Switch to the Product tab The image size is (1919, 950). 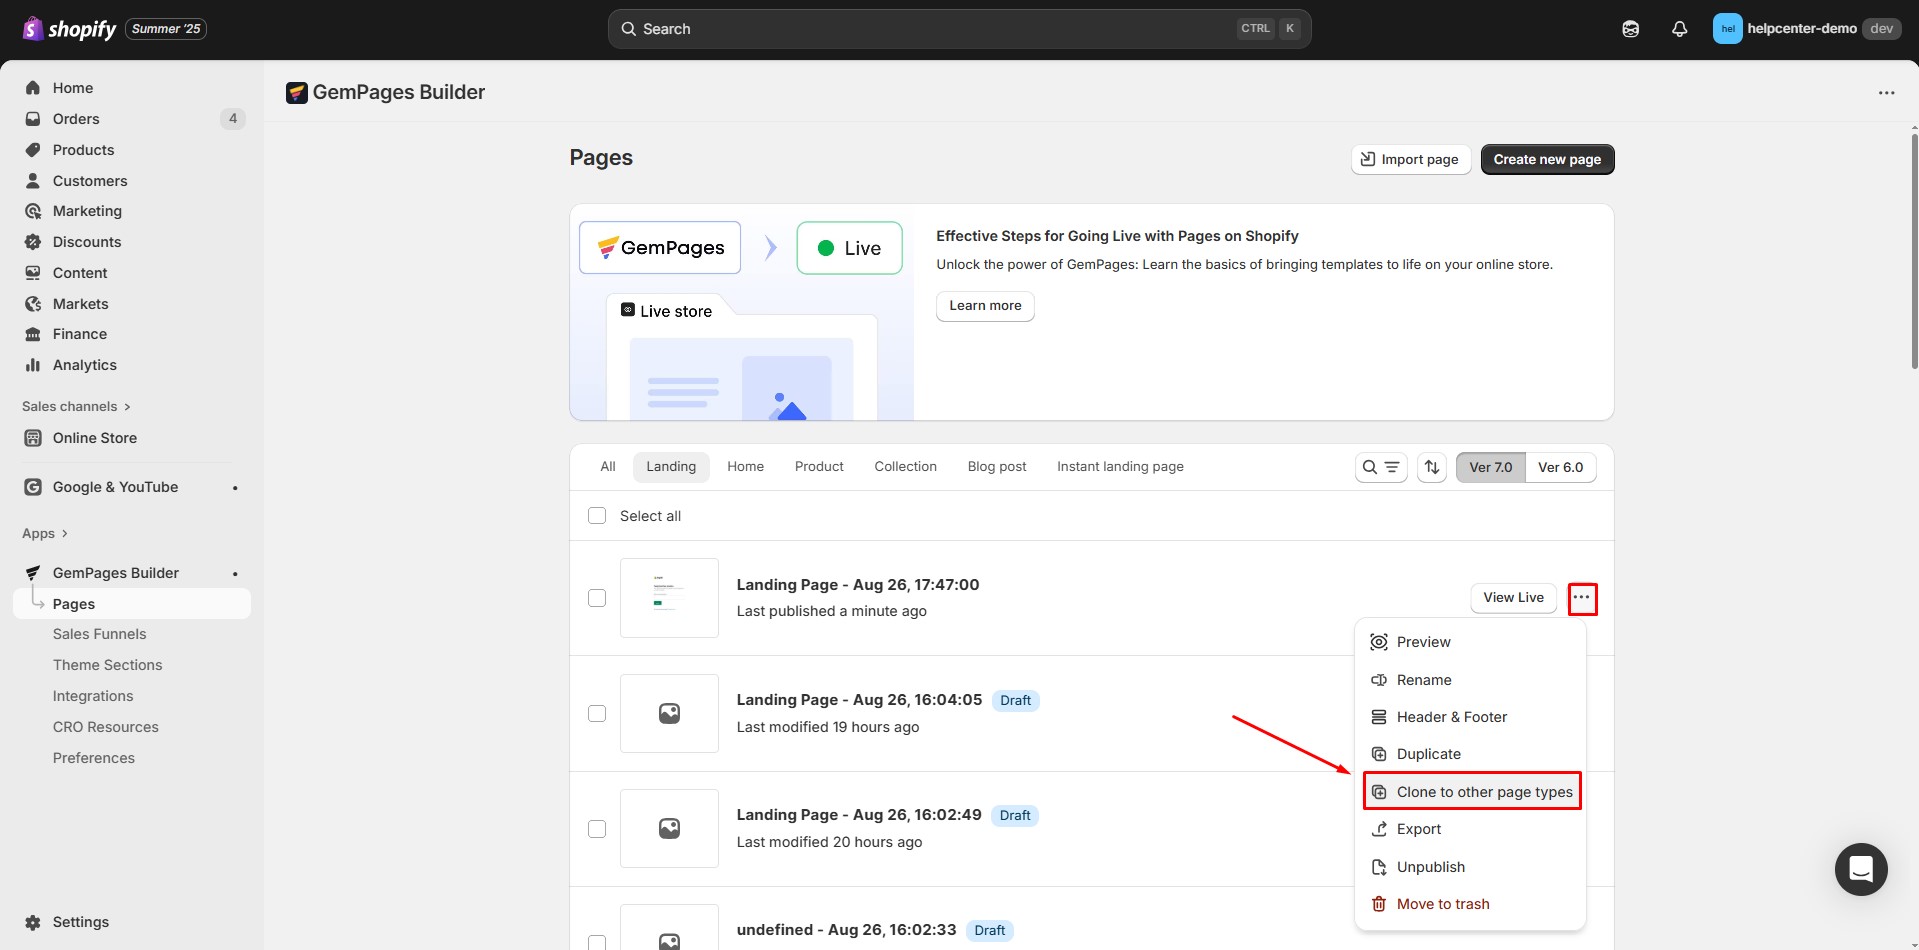tap(818, 467)
